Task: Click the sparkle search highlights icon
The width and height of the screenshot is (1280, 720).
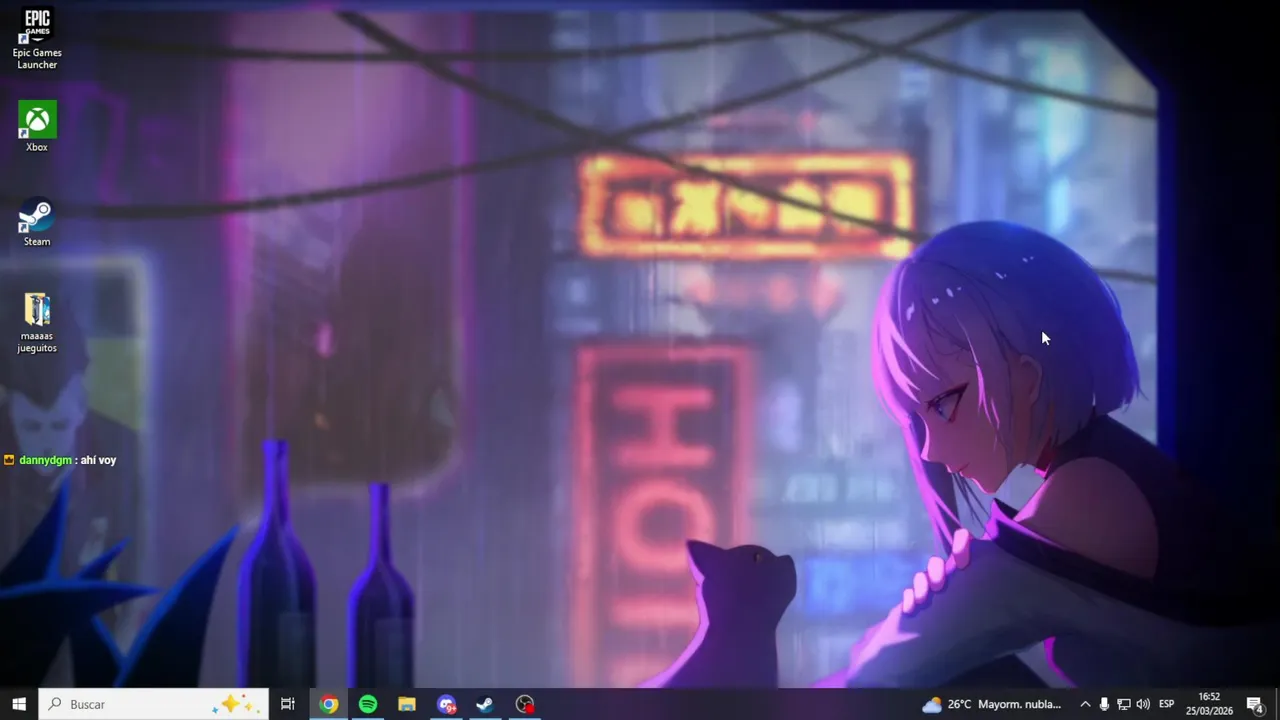Action: coord(236,704)
